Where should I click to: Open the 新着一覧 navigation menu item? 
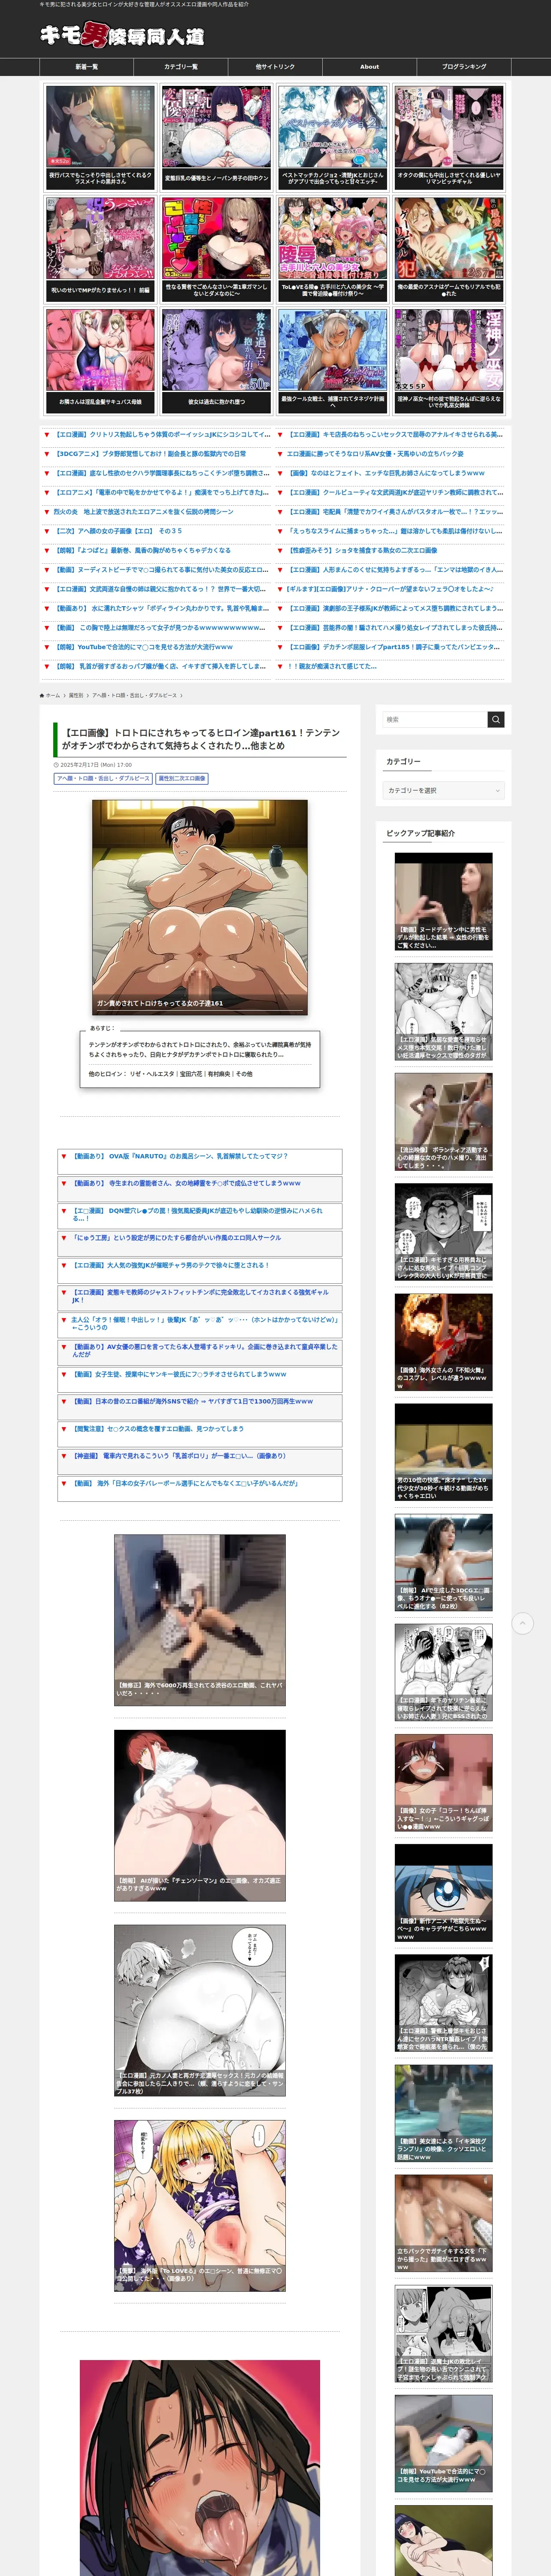pyautogui.click(x=87, y=67)
